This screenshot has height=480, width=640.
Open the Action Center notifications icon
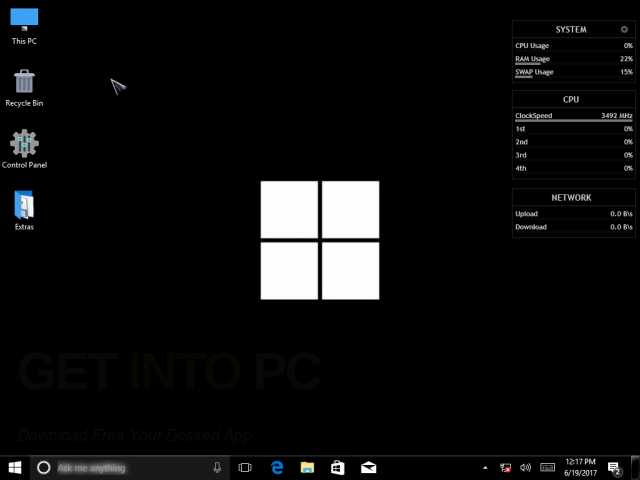point(614,468)
